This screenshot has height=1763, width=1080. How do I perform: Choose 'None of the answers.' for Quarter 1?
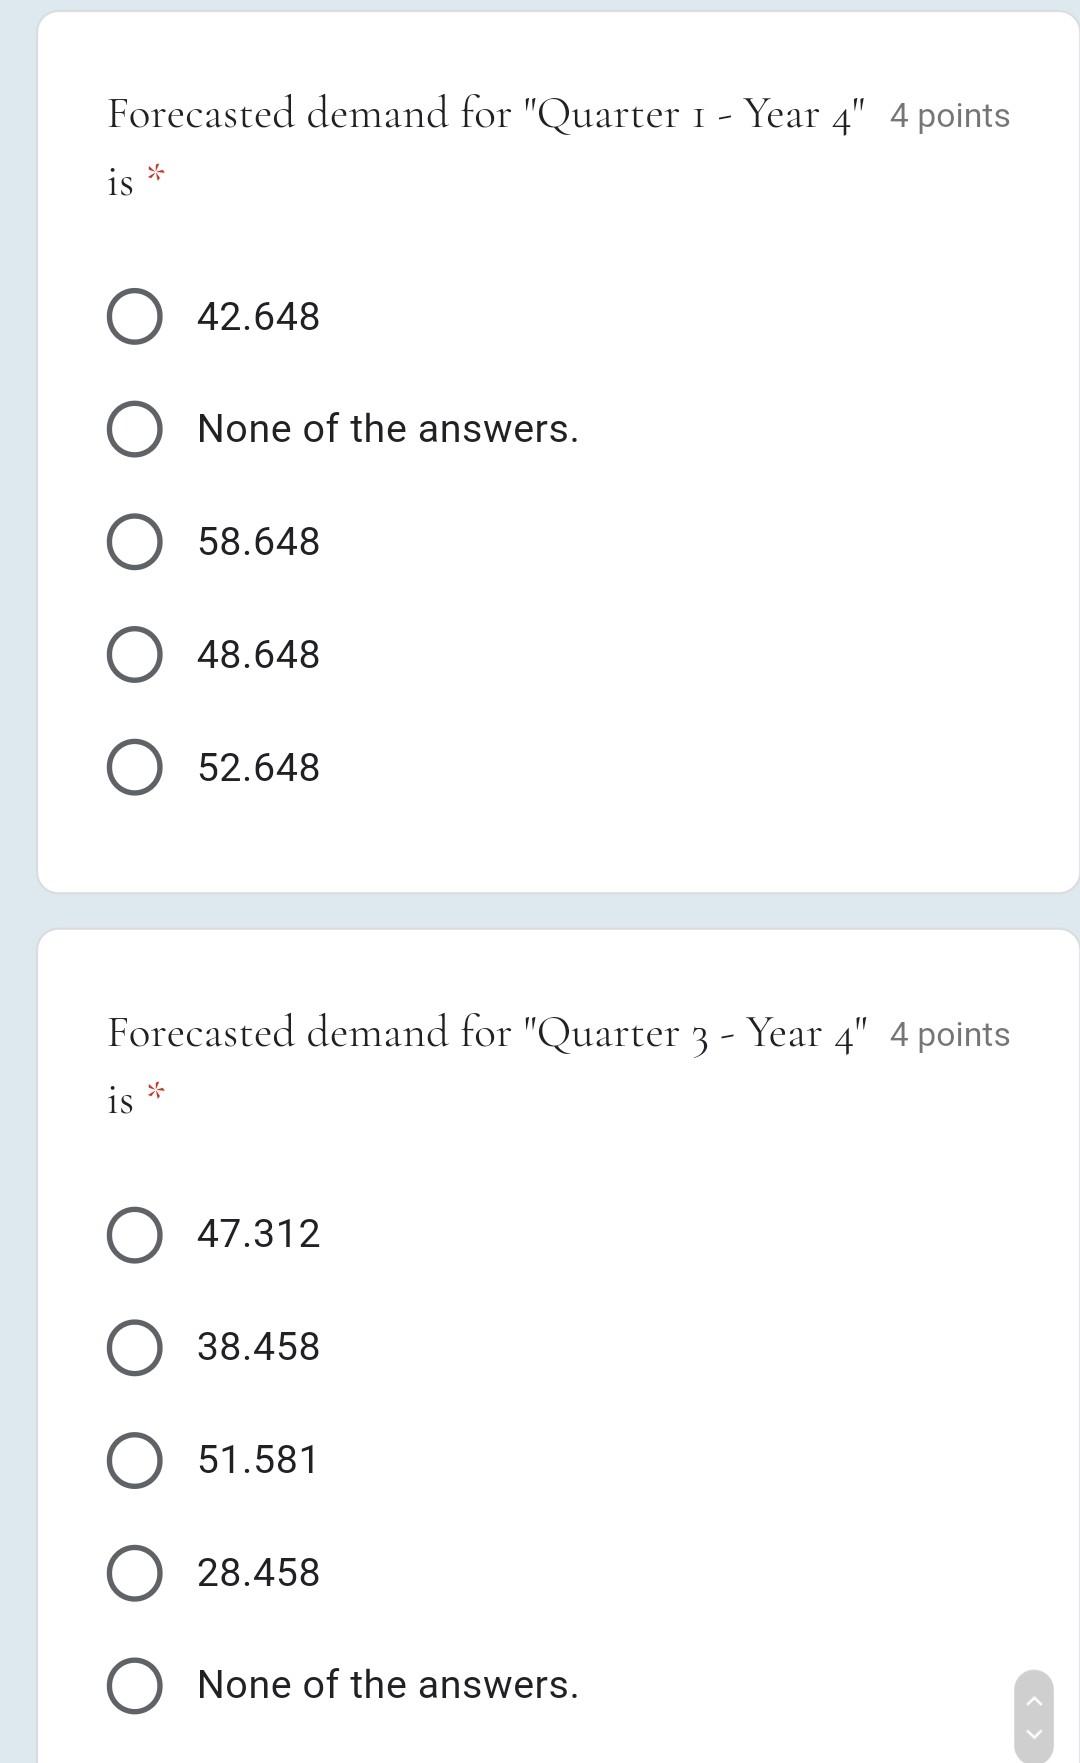(x=136, y=430)
